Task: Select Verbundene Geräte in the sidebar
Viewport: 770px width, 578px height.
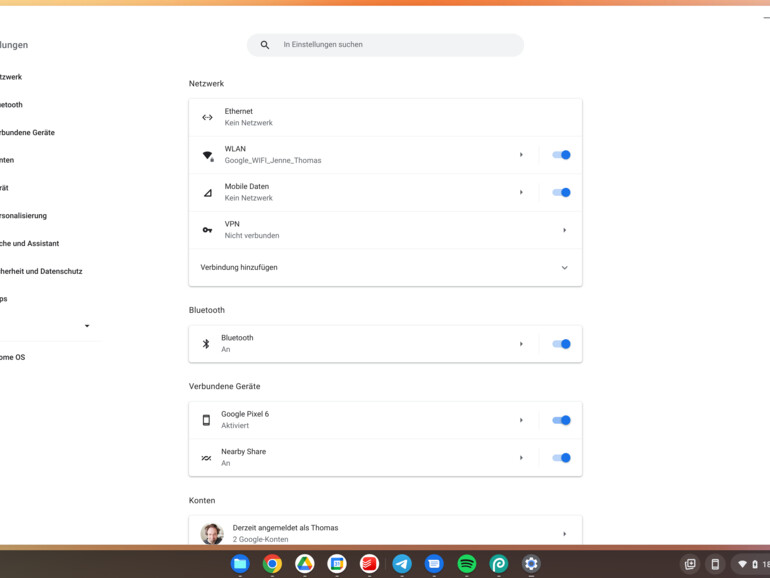Action: coord(28,133)
